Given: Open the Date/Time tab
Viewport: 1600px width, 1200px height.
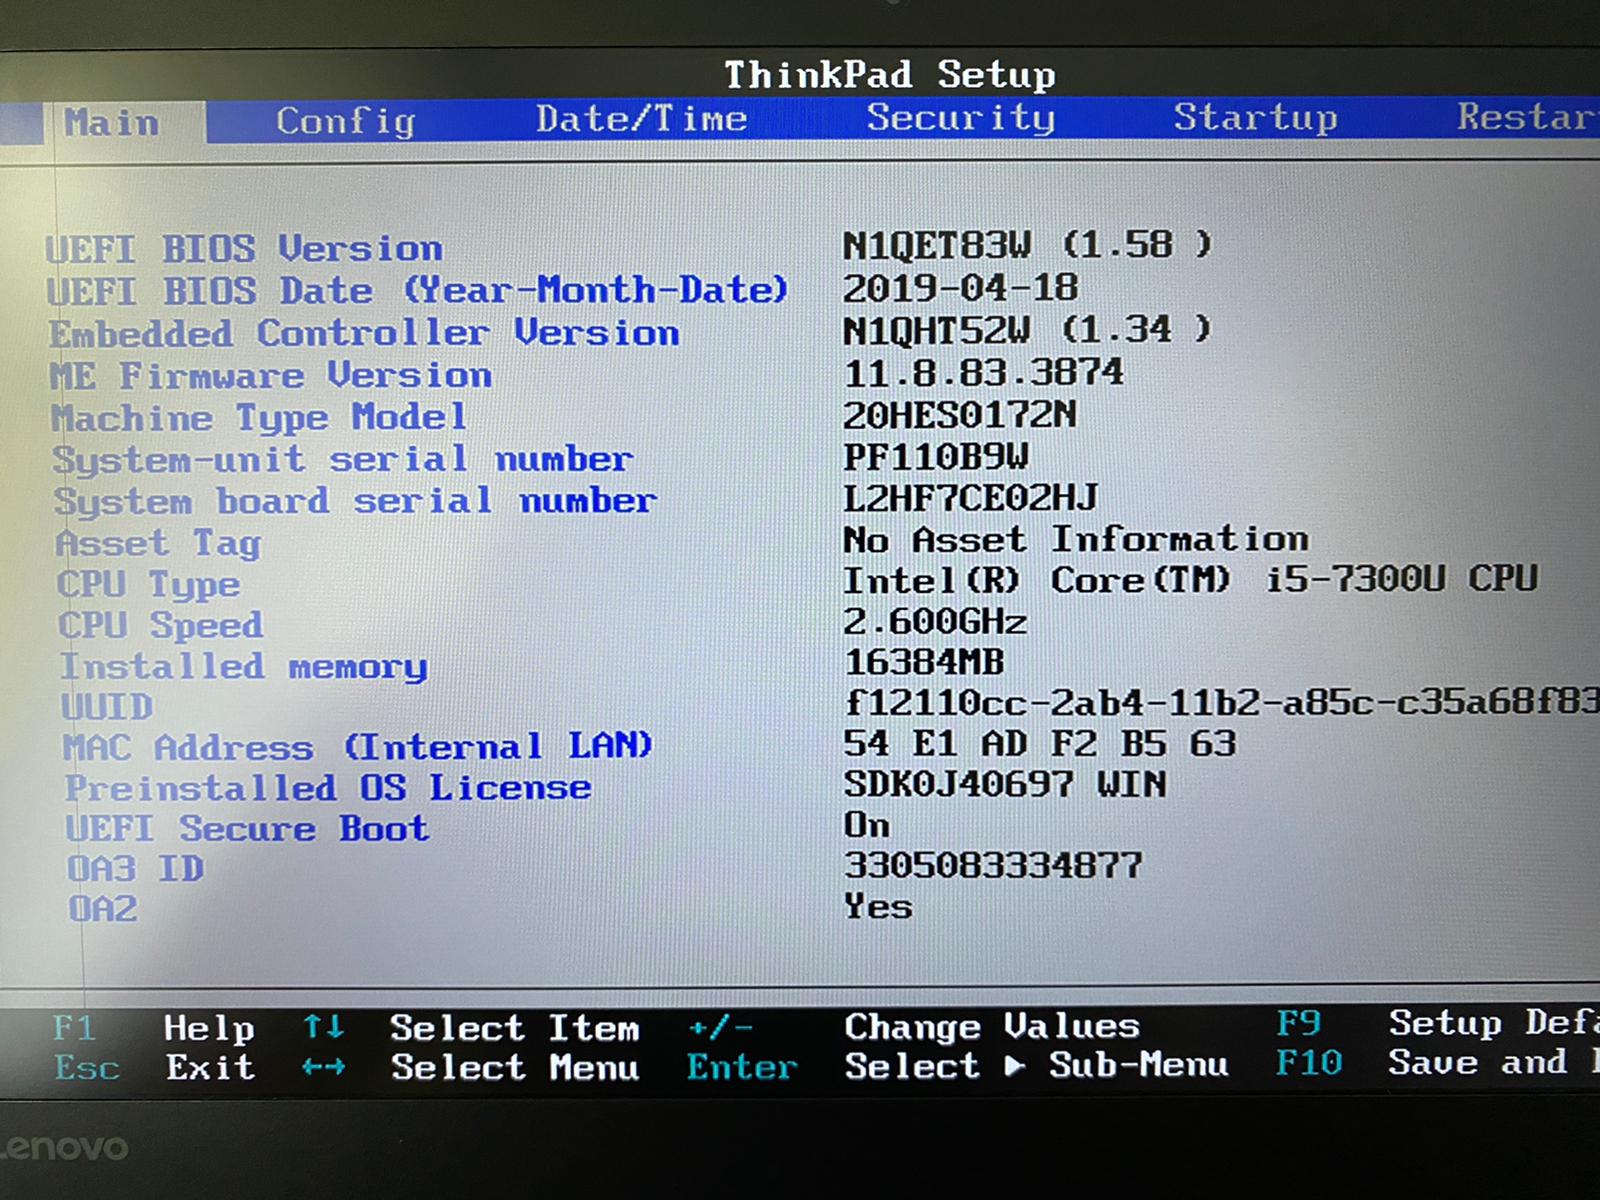Looking at the screenshot, I should 641,119.
